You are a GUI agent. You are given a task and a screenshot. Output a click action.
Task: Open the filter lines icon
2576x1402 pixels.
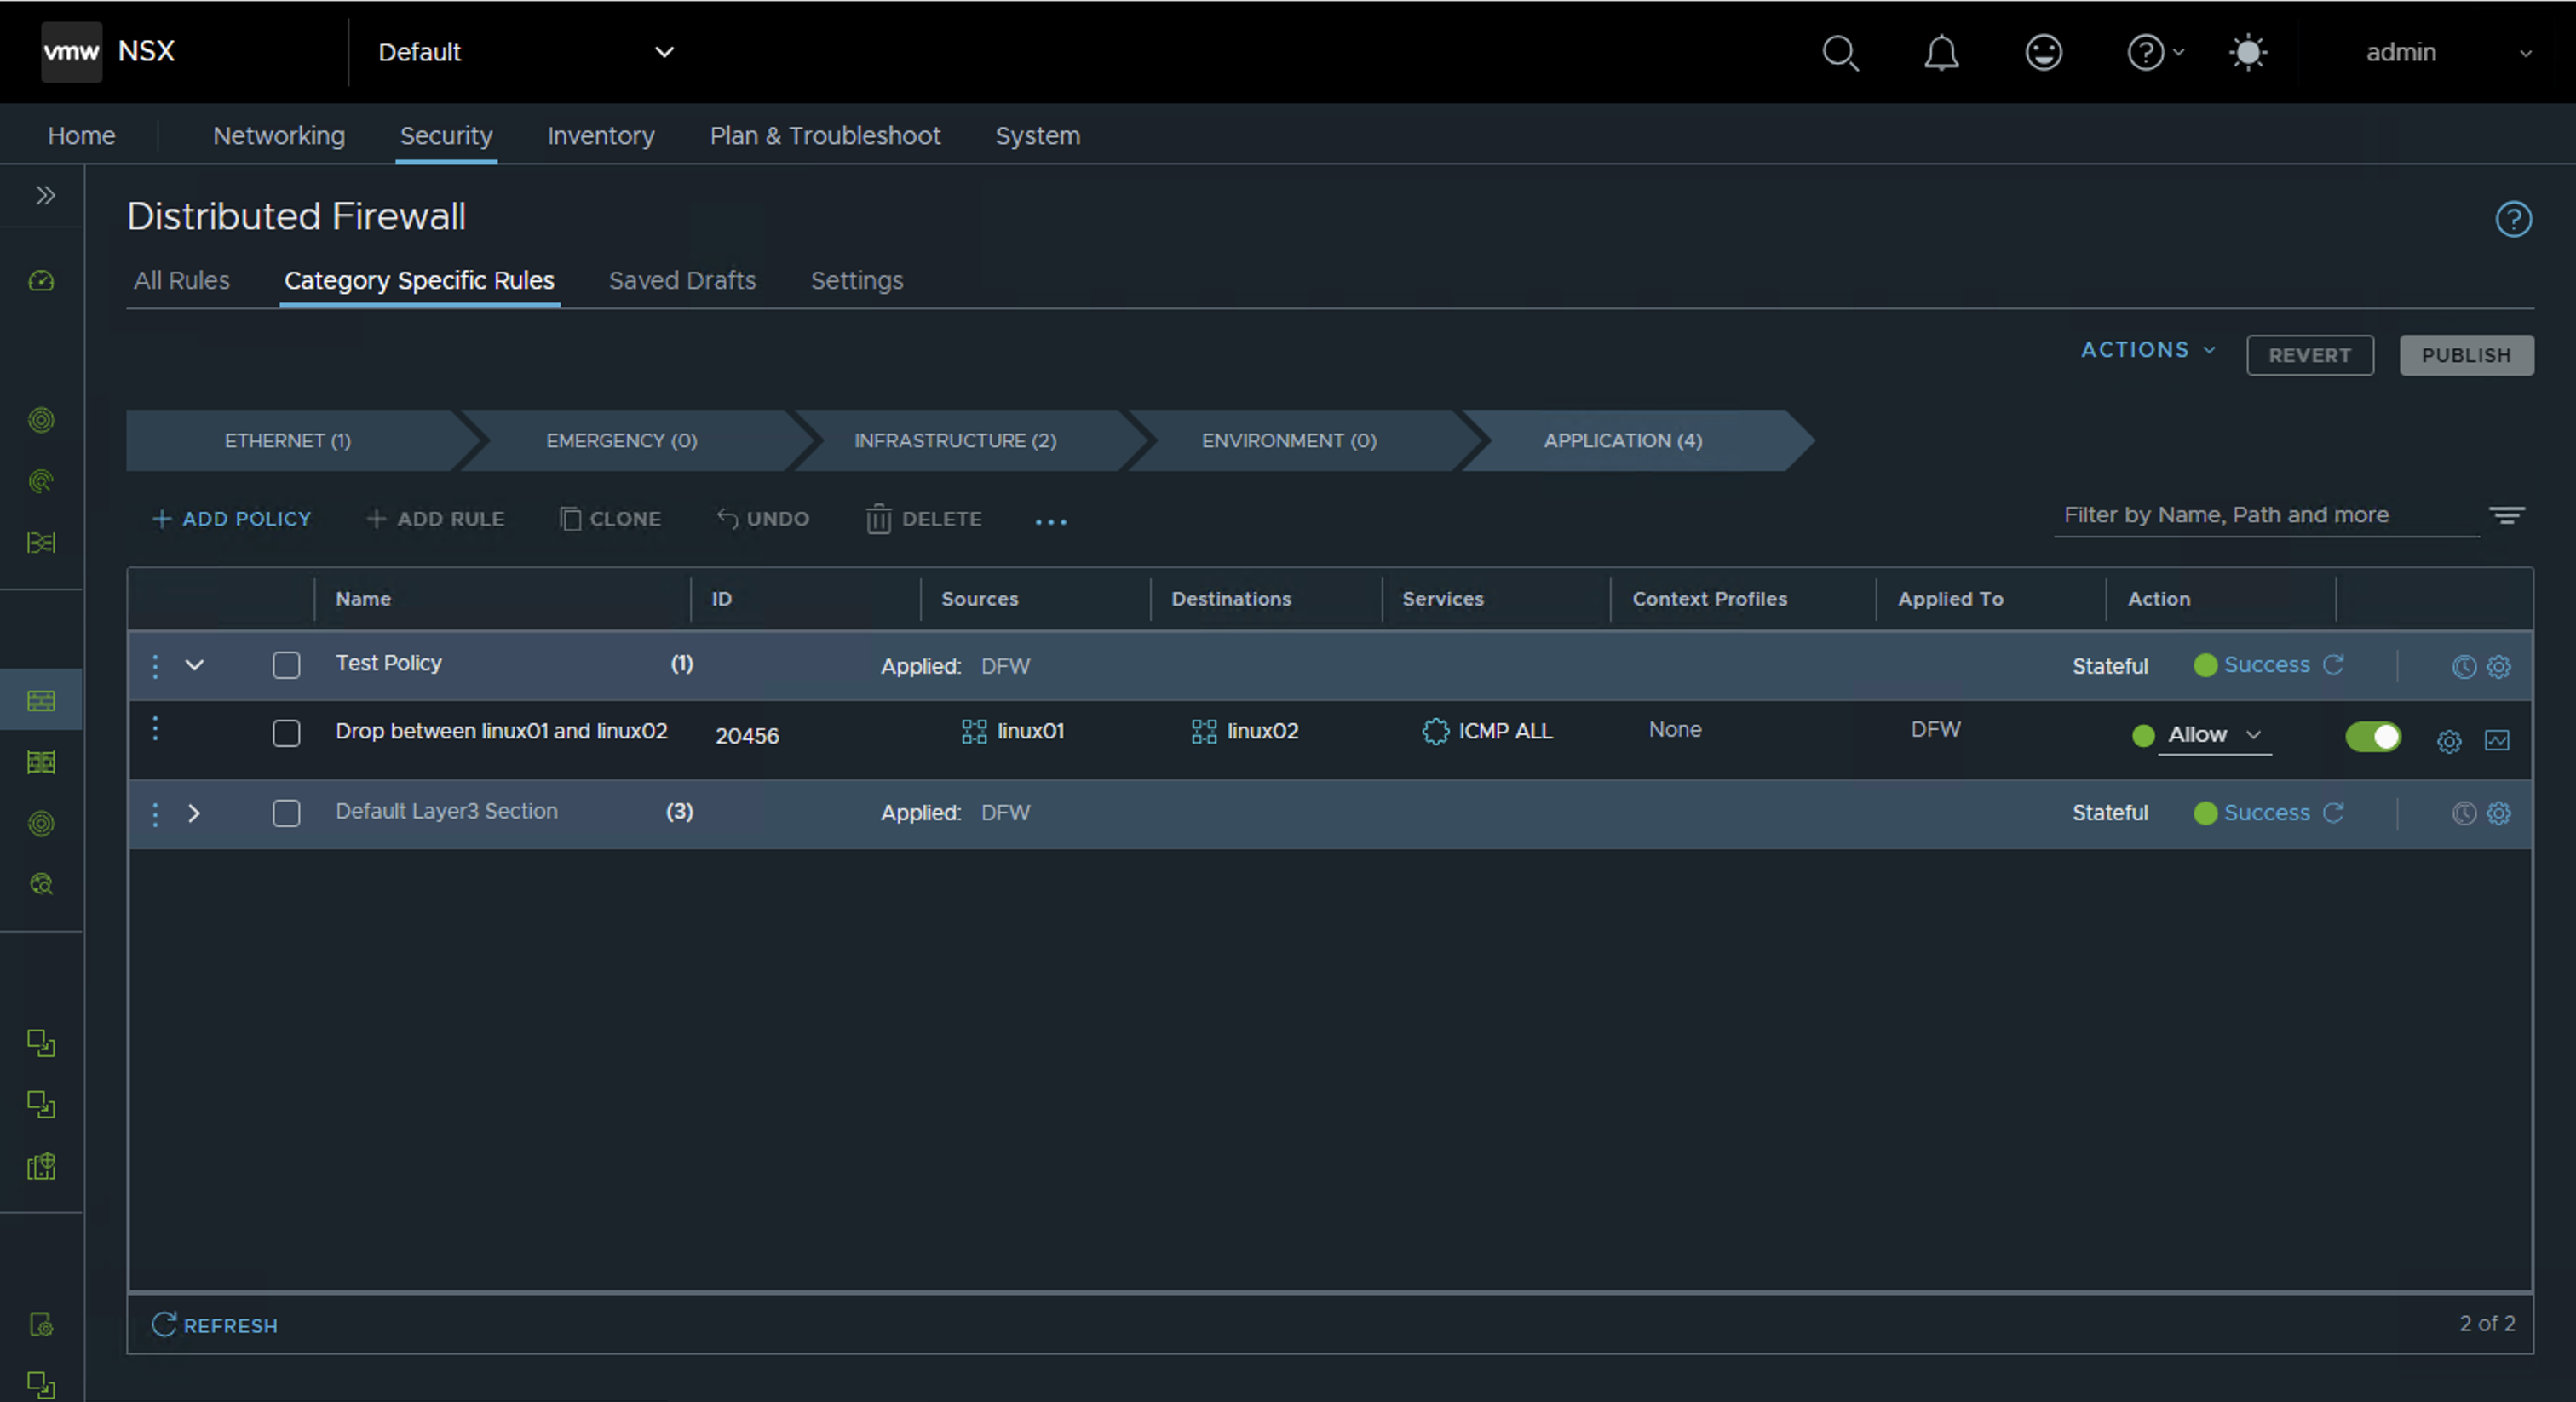pos(2506,515)
